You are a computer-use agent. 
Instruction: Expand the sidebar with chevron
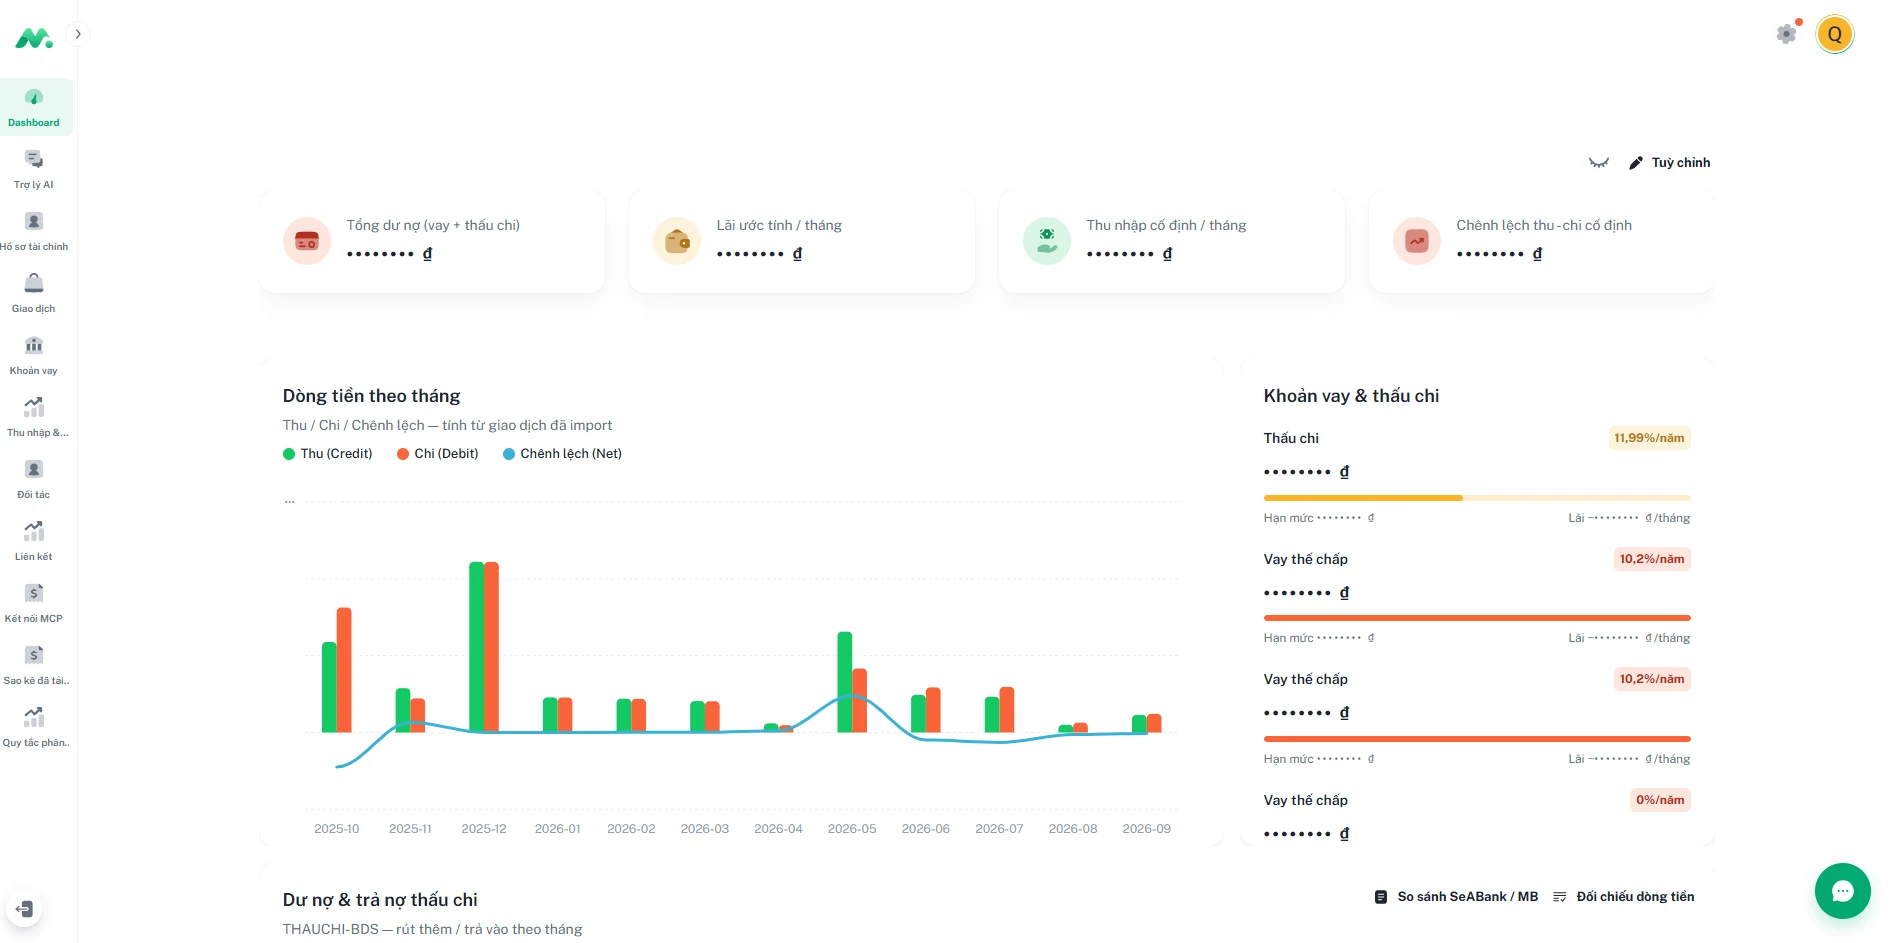pyautogui.click(x=78, y=34)
